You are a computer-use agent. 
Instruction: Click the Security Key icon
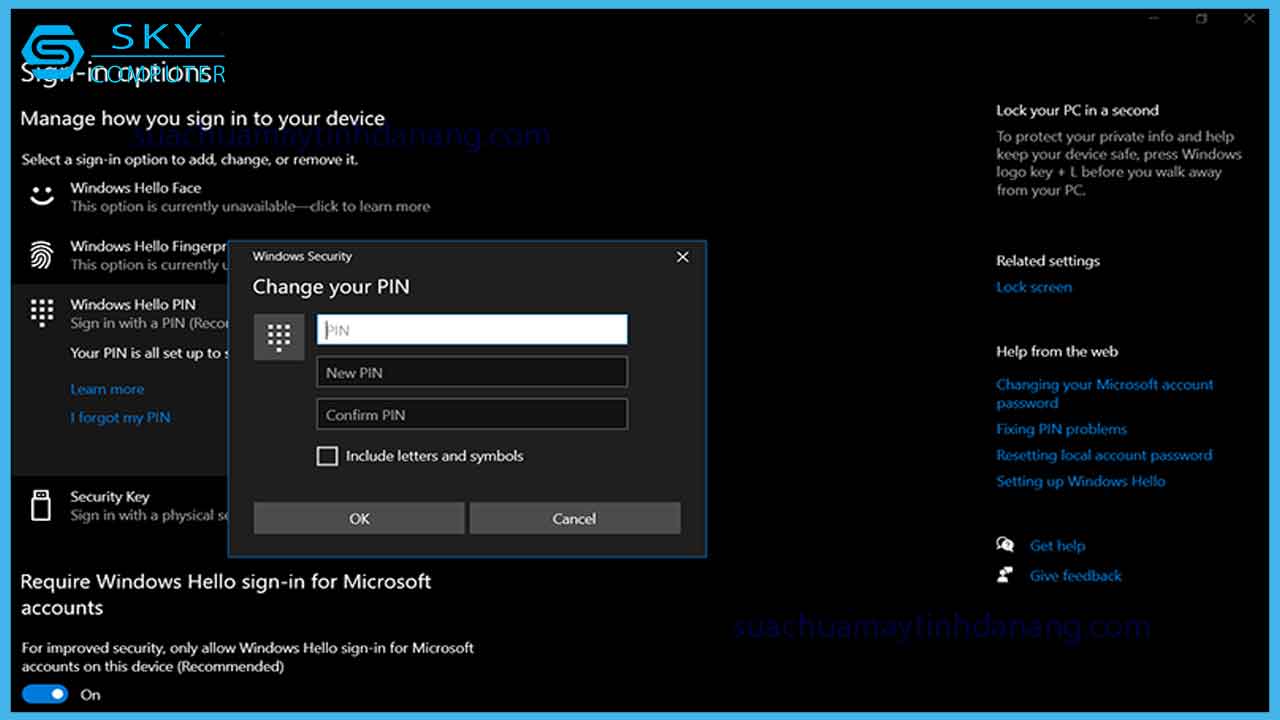point(41,505)
